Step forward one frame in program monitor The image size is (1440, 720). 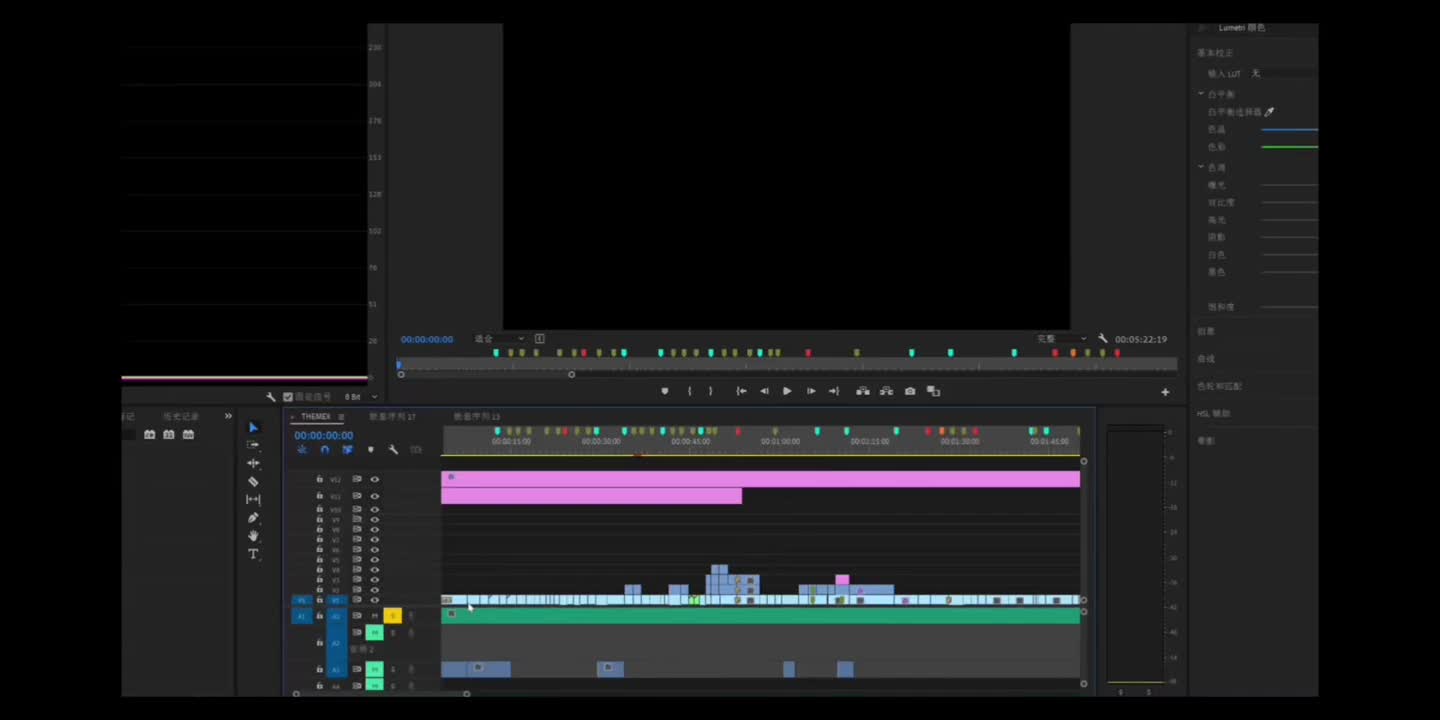point(811,391)
